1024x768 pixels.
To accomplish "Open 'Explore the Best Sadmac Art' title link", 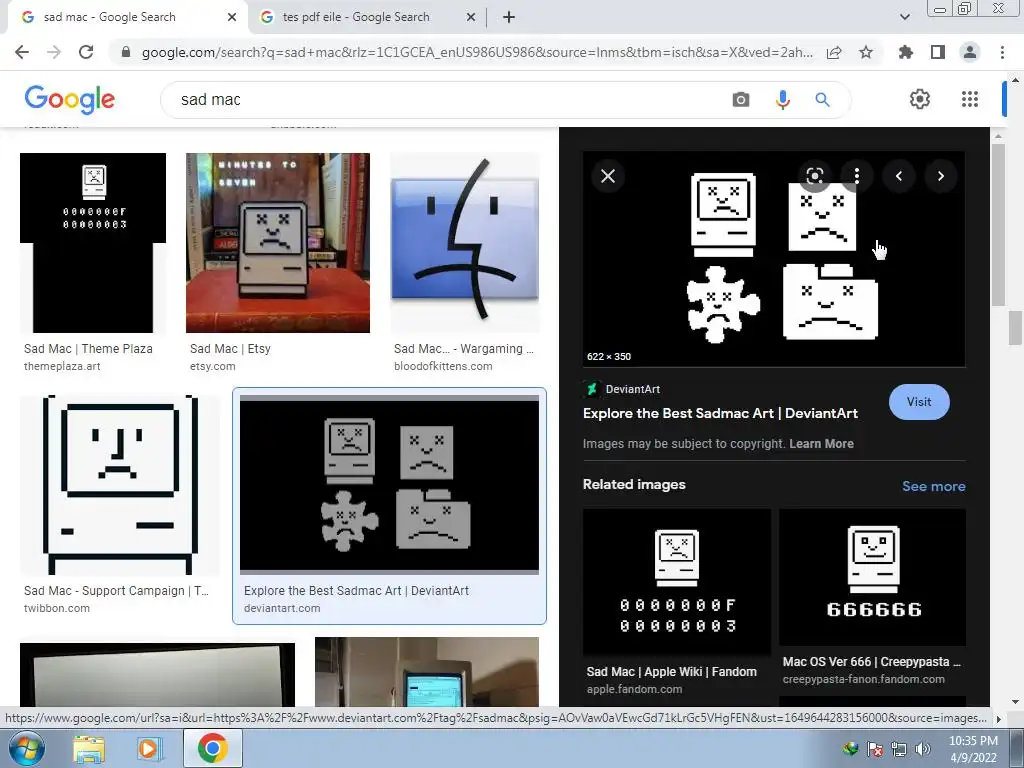I will pos(720,413).
